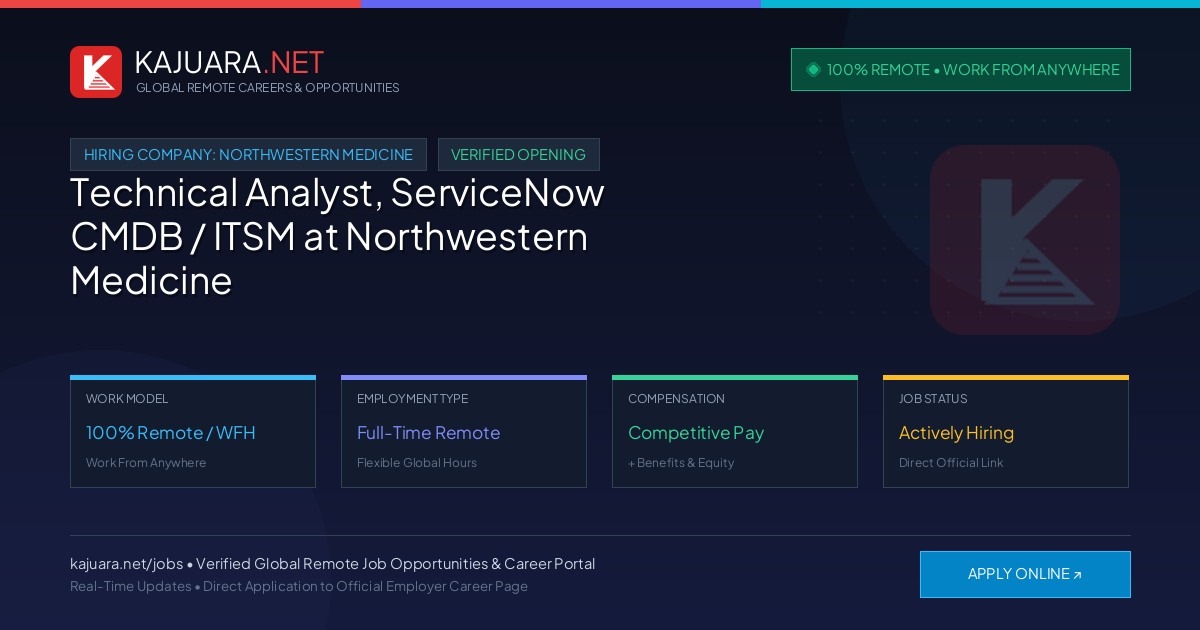
Task: Click the Competitive Pay value
Action: (696, 433)
